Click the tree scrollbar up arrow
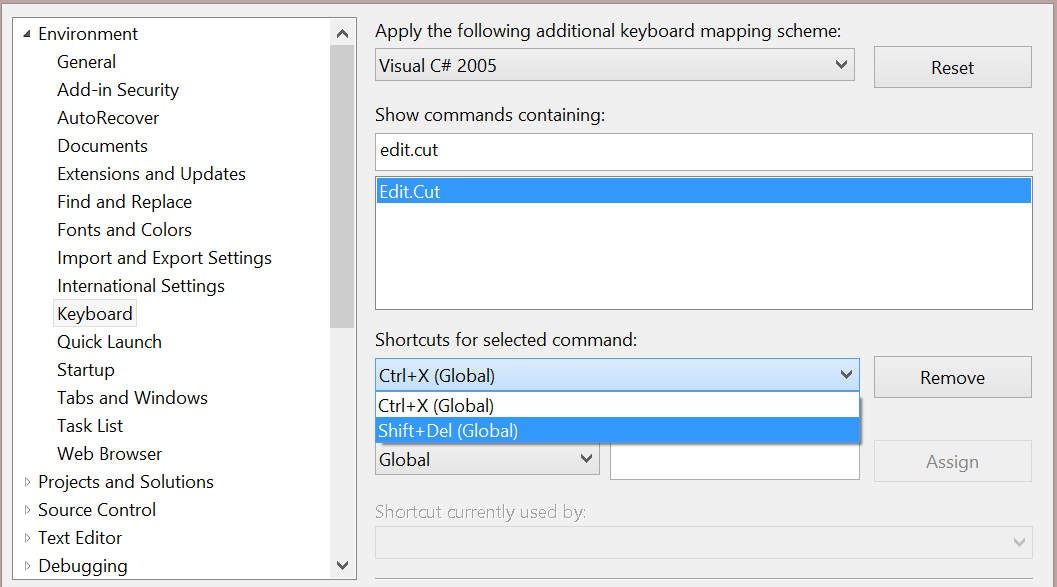 click(x=342, y=34)
